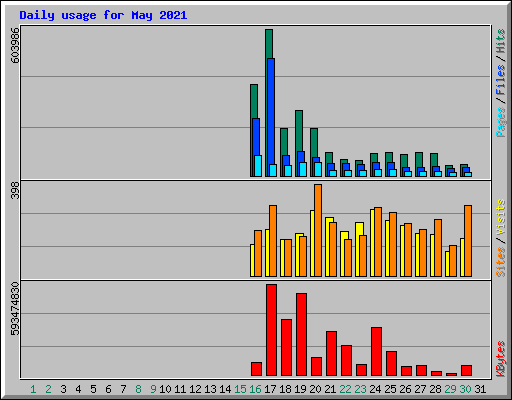Click the yellow Visits bar for day 24
The image size is (512, 400).
(x=372, y=243)
